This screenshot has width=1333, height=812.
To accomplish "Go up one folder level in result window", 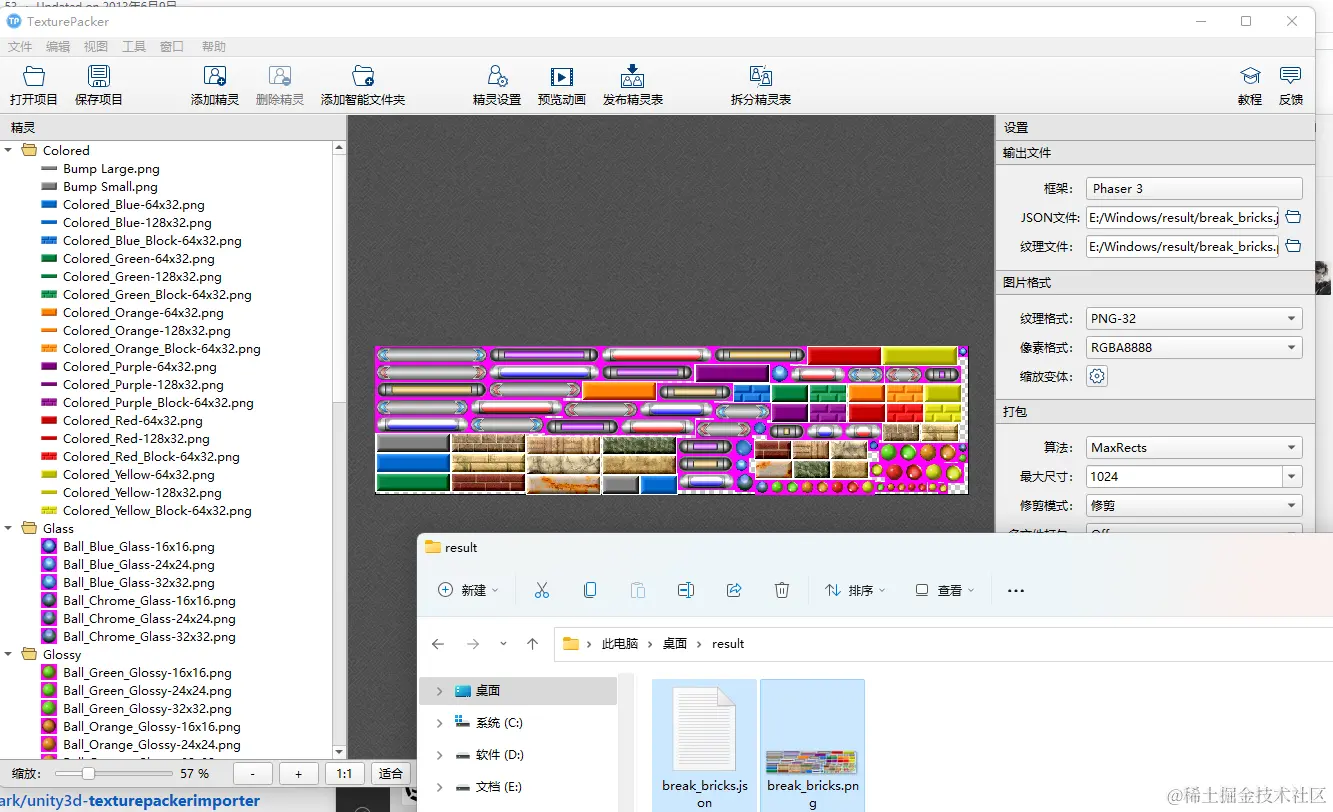I will (532, 644).
